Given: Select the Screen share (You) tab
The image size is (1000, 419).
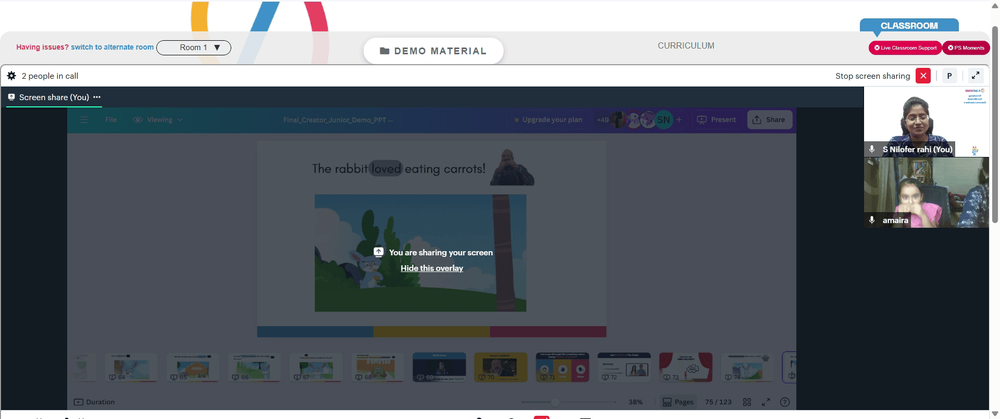Looking at the screenshot, I should [54, 98].
